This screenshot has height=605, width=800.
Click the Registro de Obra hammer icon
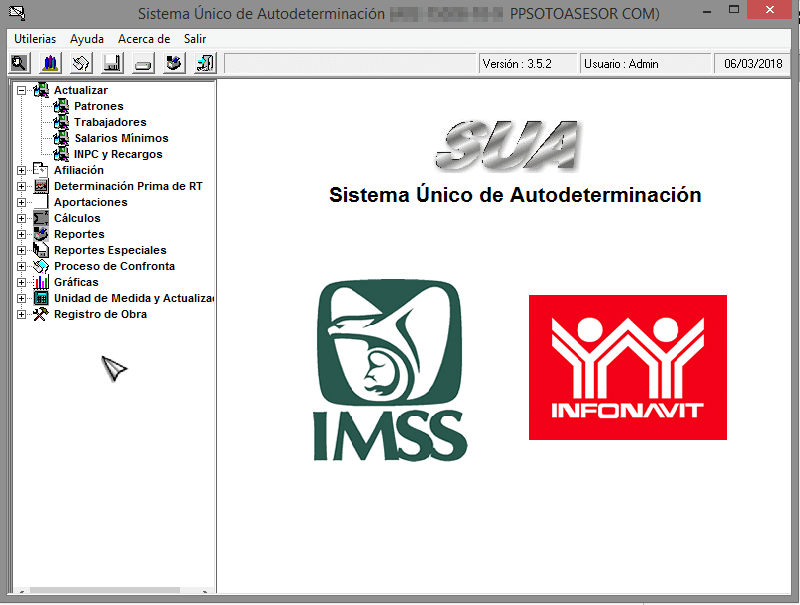pos(41,314)
